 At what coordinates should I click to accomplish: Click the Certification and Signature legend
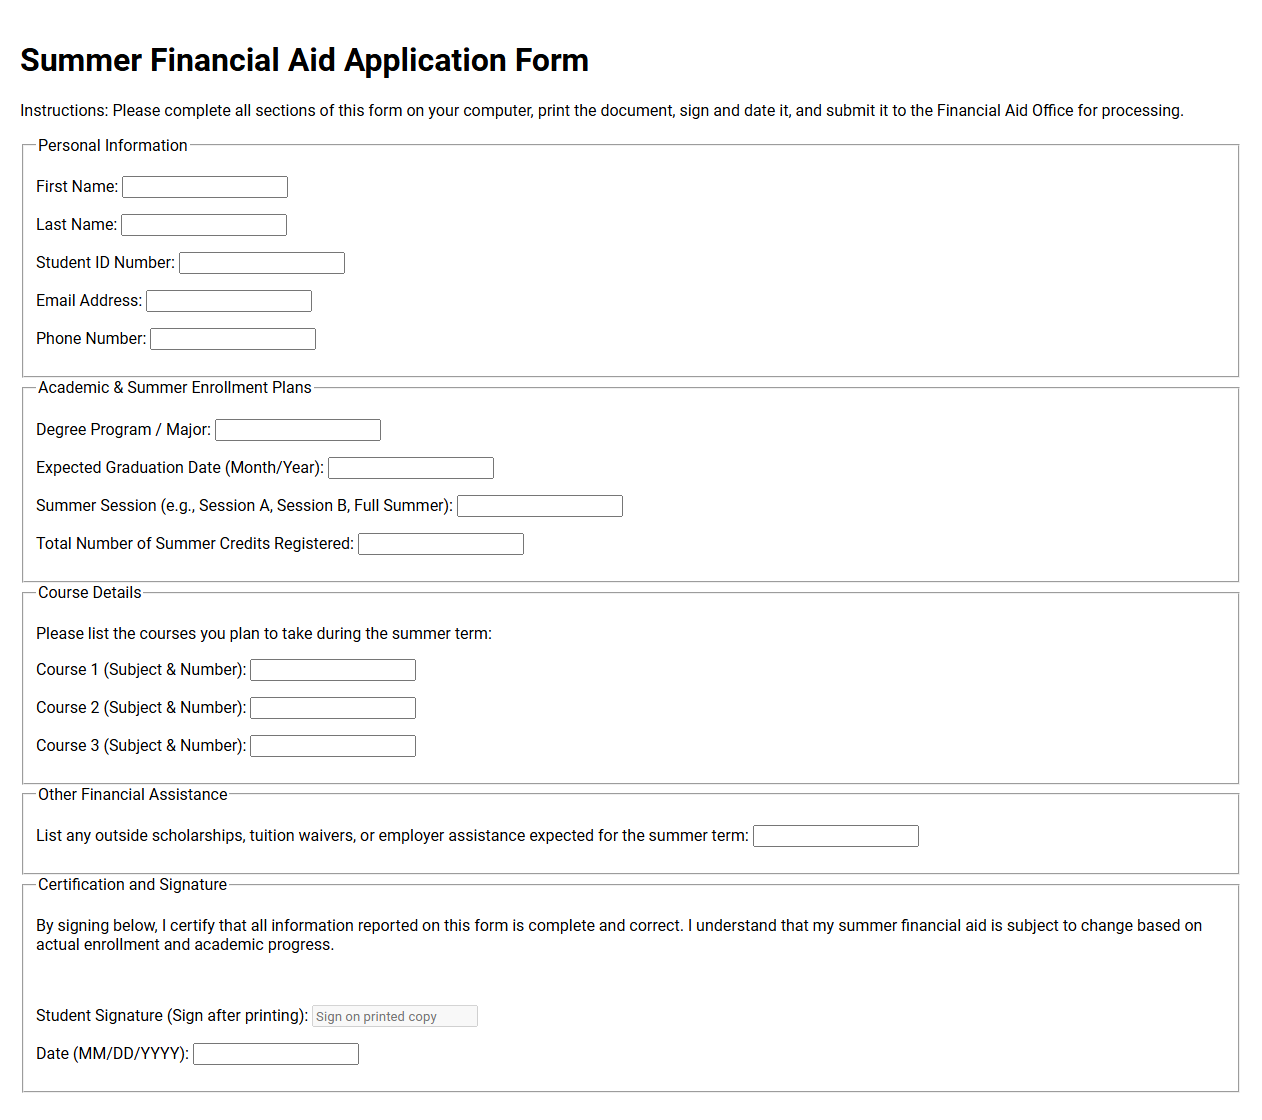[133, 885]
